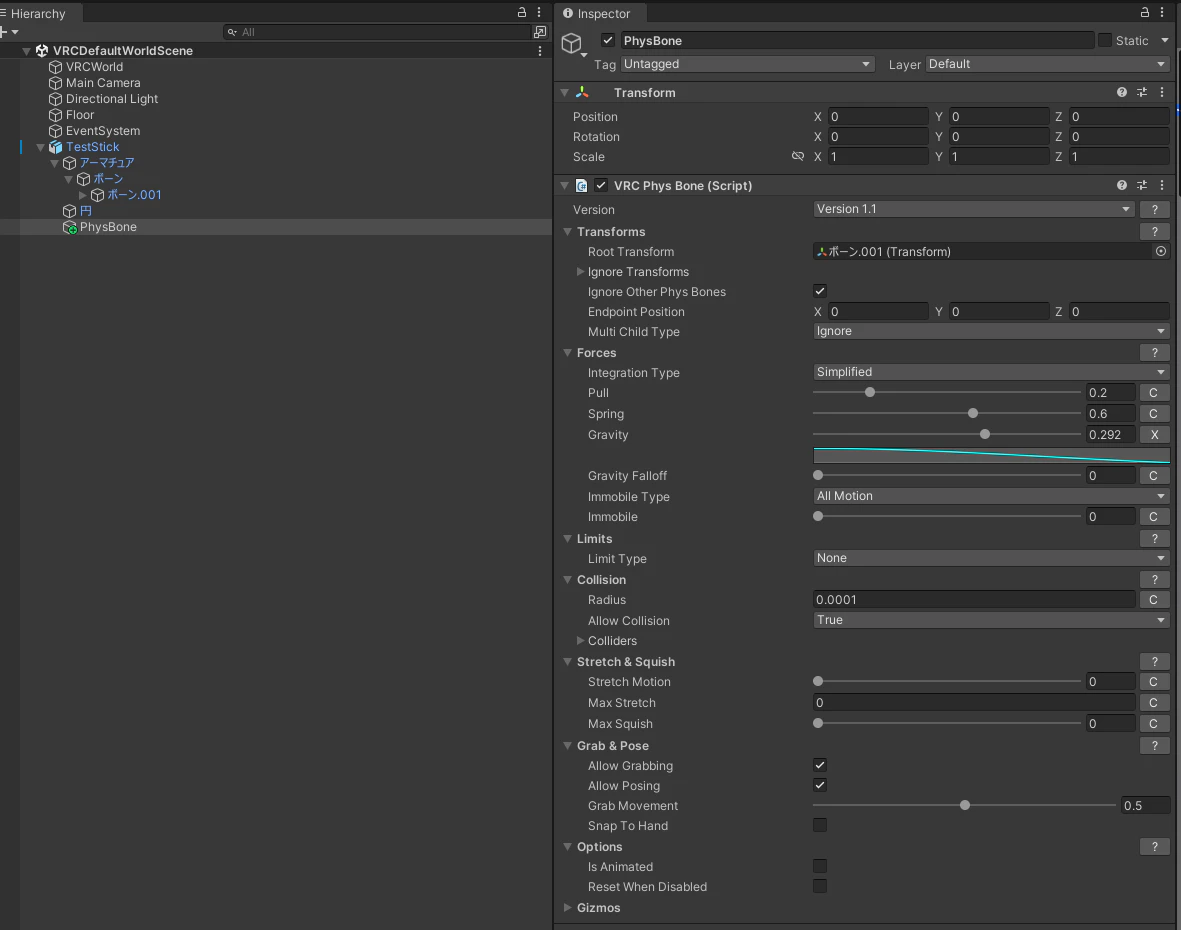Open the Immobile Type dropdown

[x=991, y=496]
